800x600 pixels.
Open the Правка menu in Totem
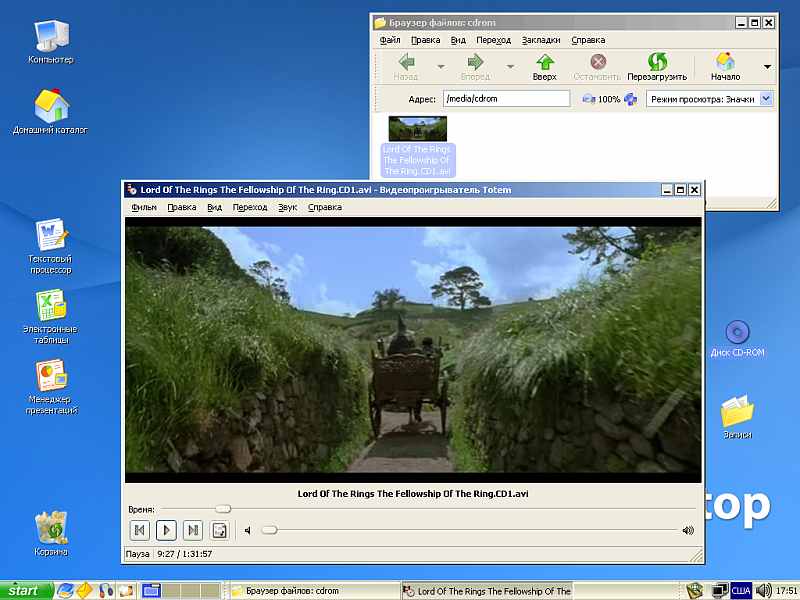tap(182, 207)
